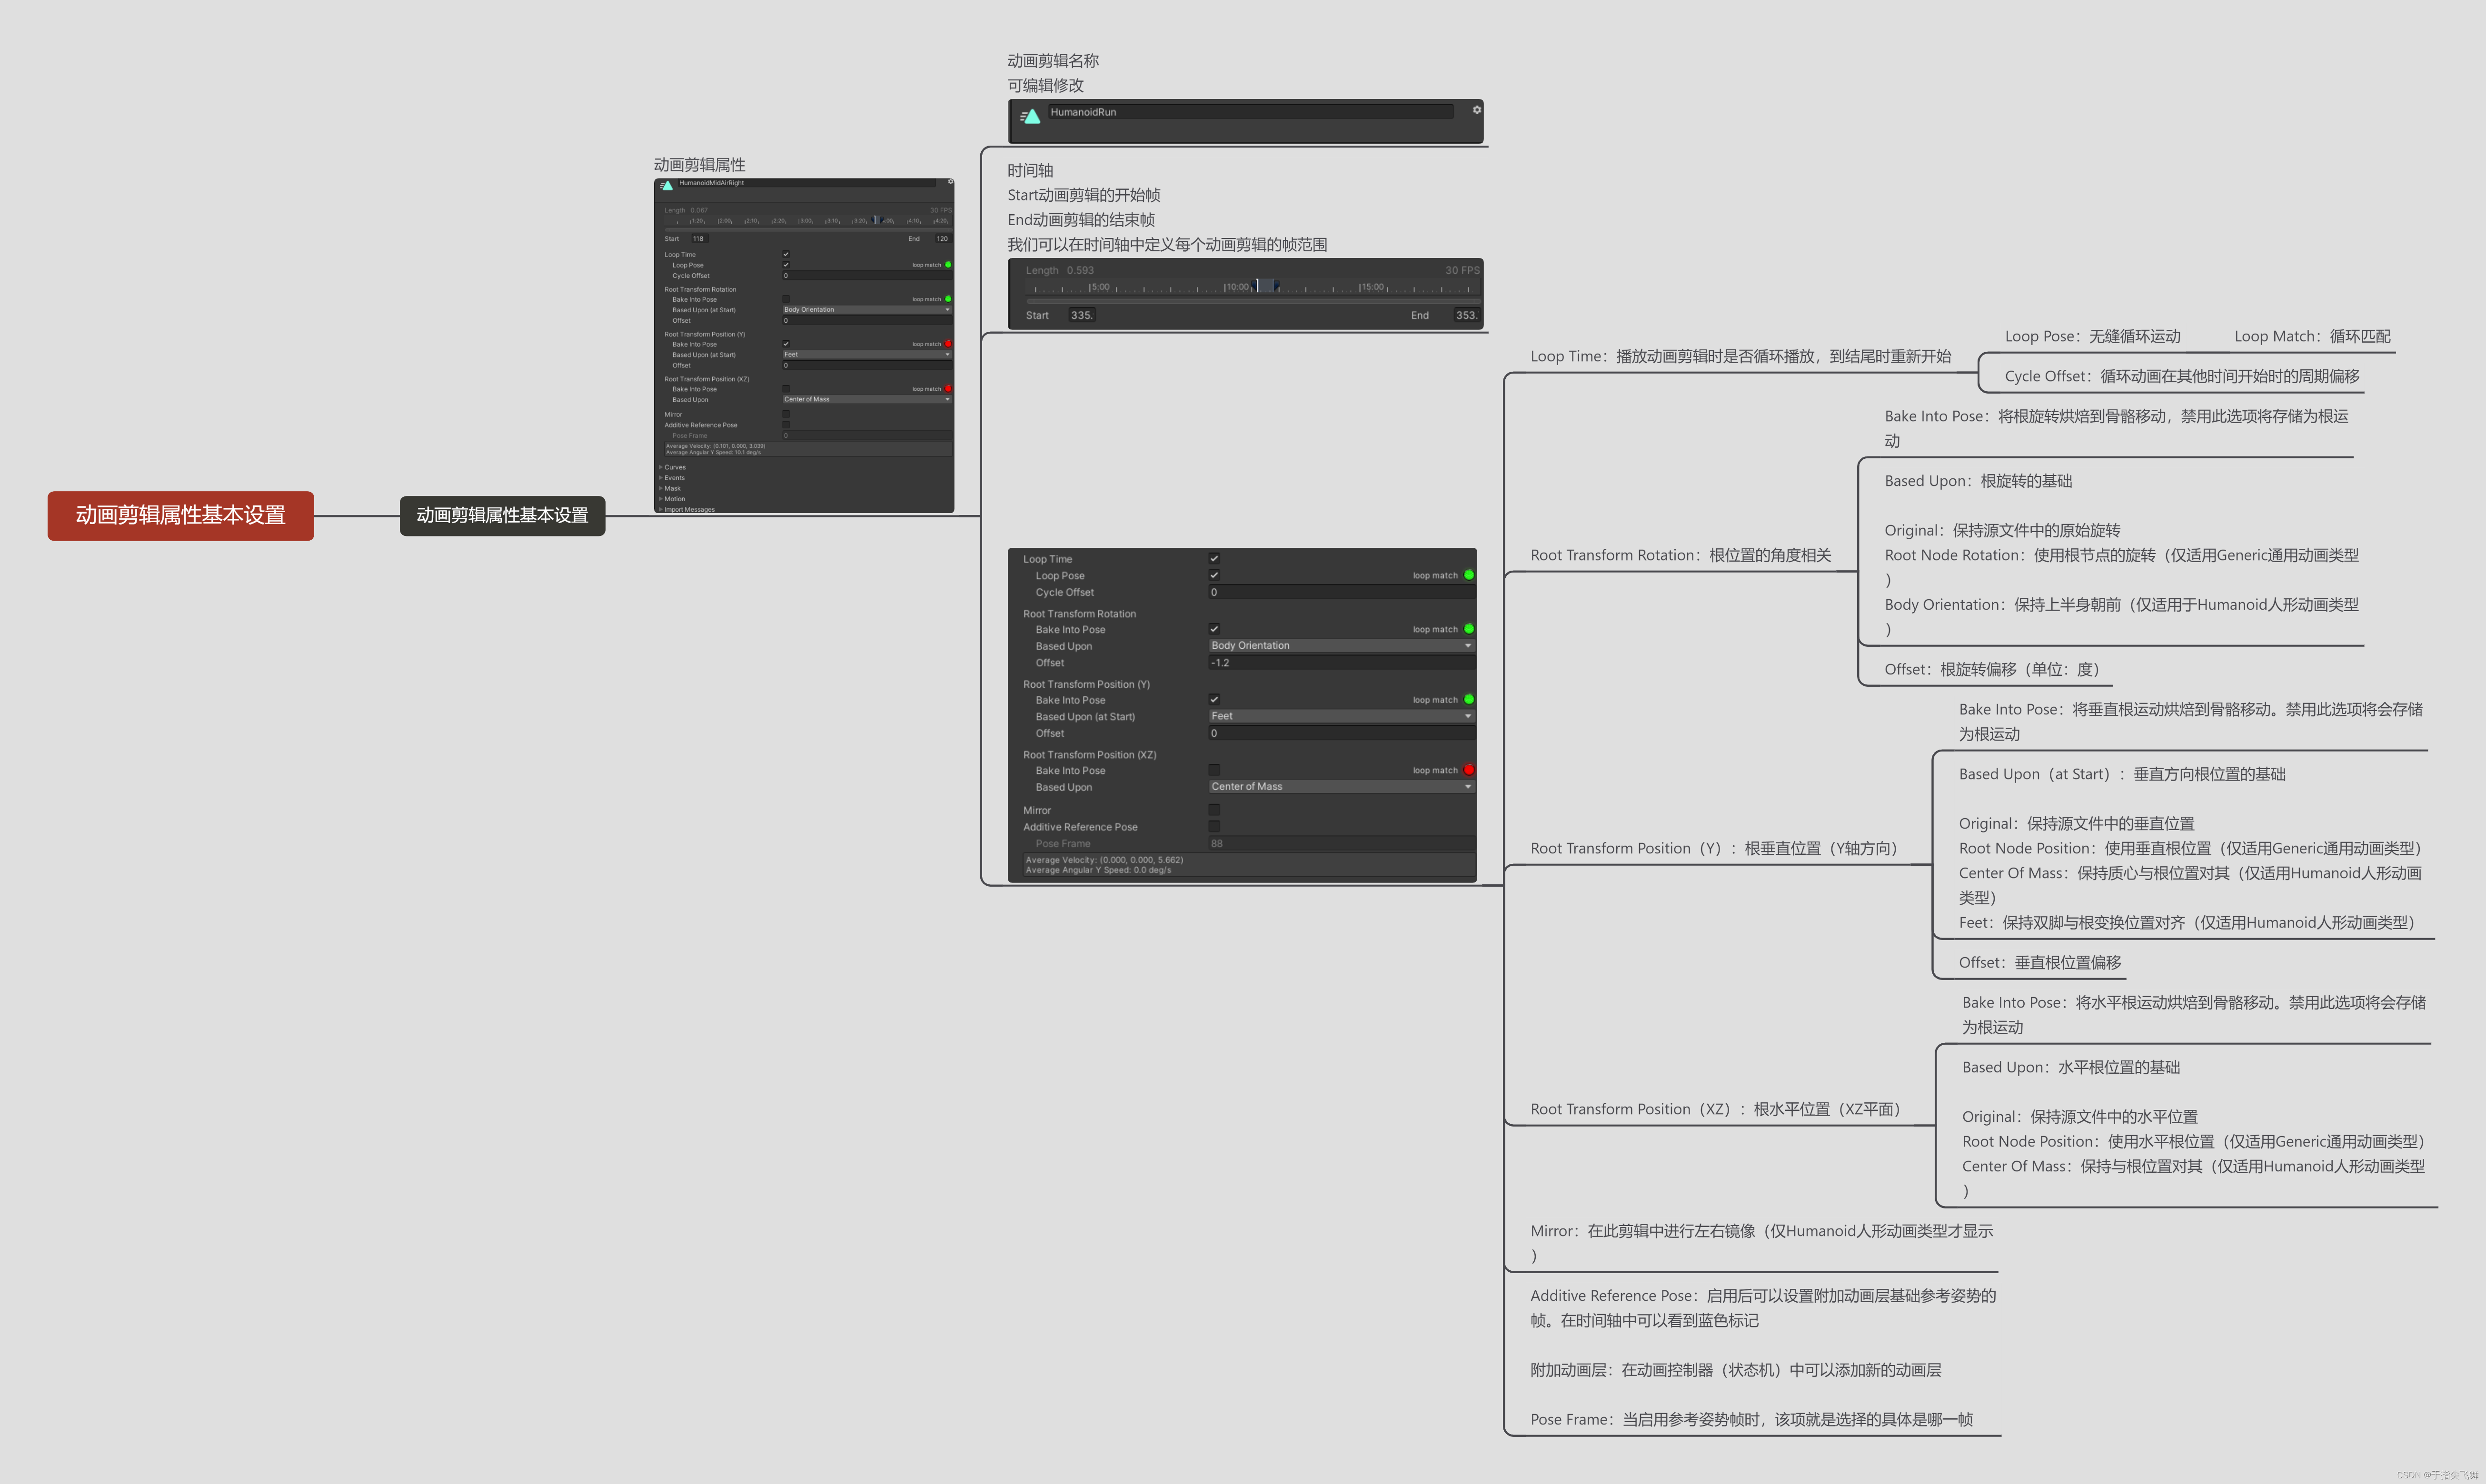The image size is (2486, 1484).
Task: Click the animation clip icon beside HumanoidRun
Action: [x=1030, y=116]
